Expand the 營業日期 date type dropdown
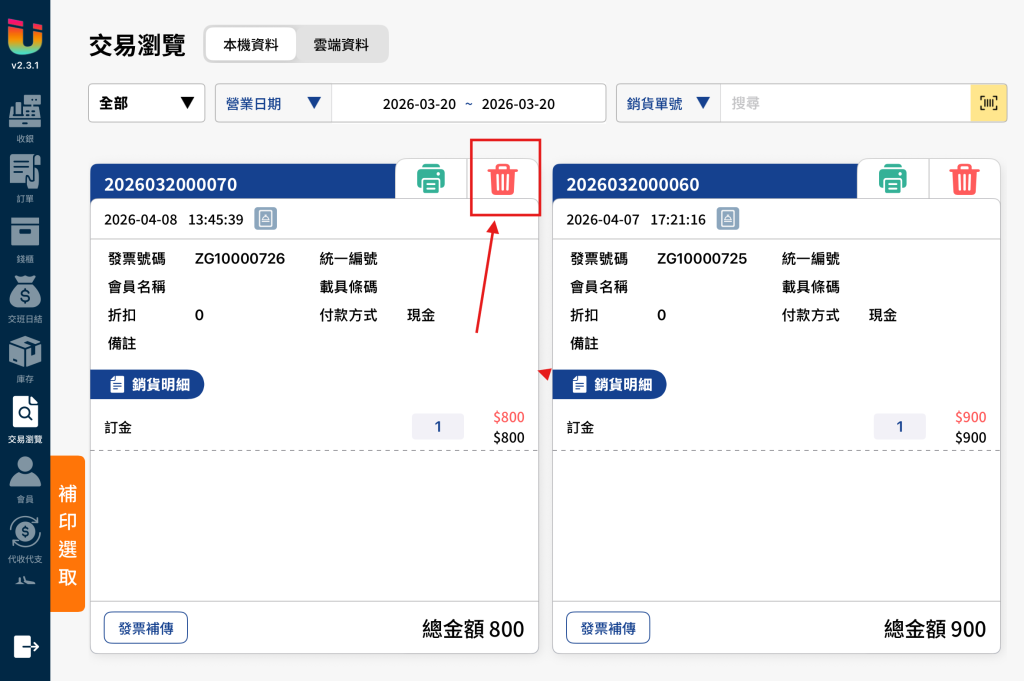Image resolution: width=1024 pixels, height=681 pixels. tap(273, 103)
